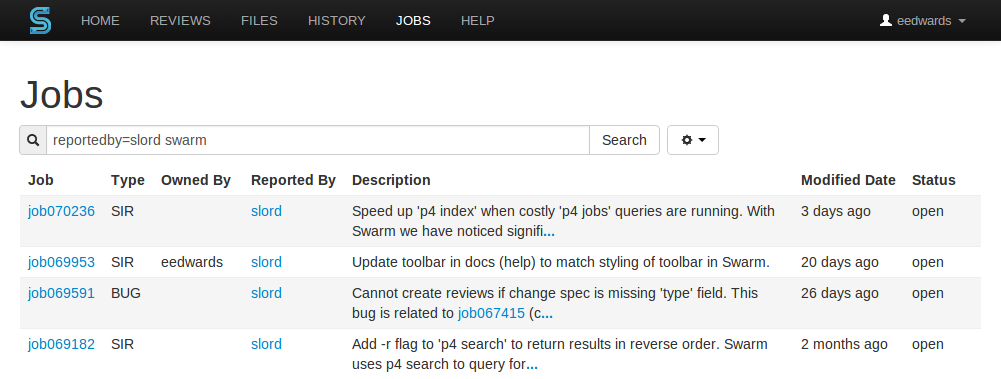The width and height of the screenshot is (1001, 379).
Task: Open slord reporter link for job069591
Action: point(266,293)
